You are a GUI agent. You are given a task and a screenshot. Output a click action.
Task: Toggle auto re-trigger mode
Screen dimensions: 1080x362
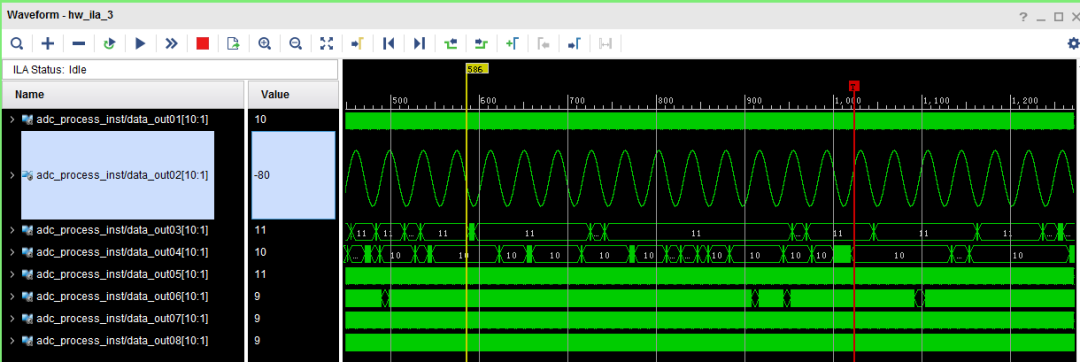click(x=109, y=44)
